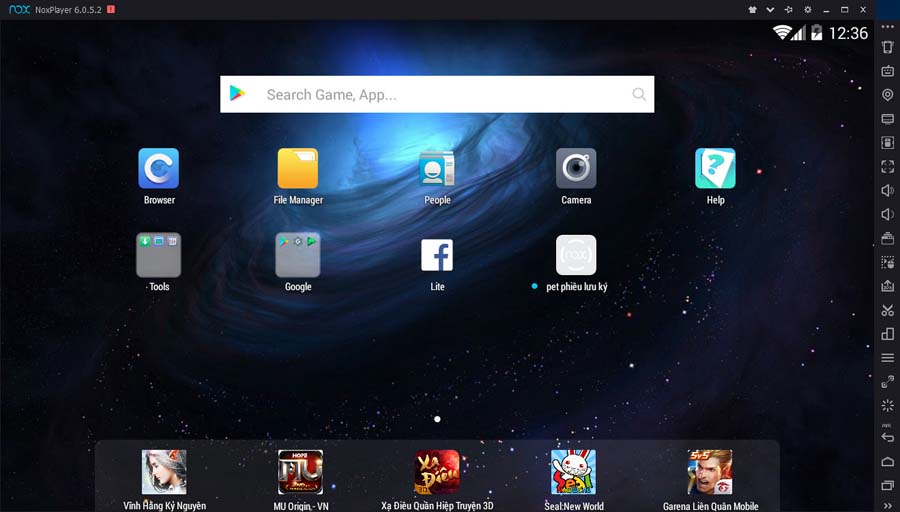Click the NoxPlayer logo in title bar
The image size is (900, 512).
point(20,10)
